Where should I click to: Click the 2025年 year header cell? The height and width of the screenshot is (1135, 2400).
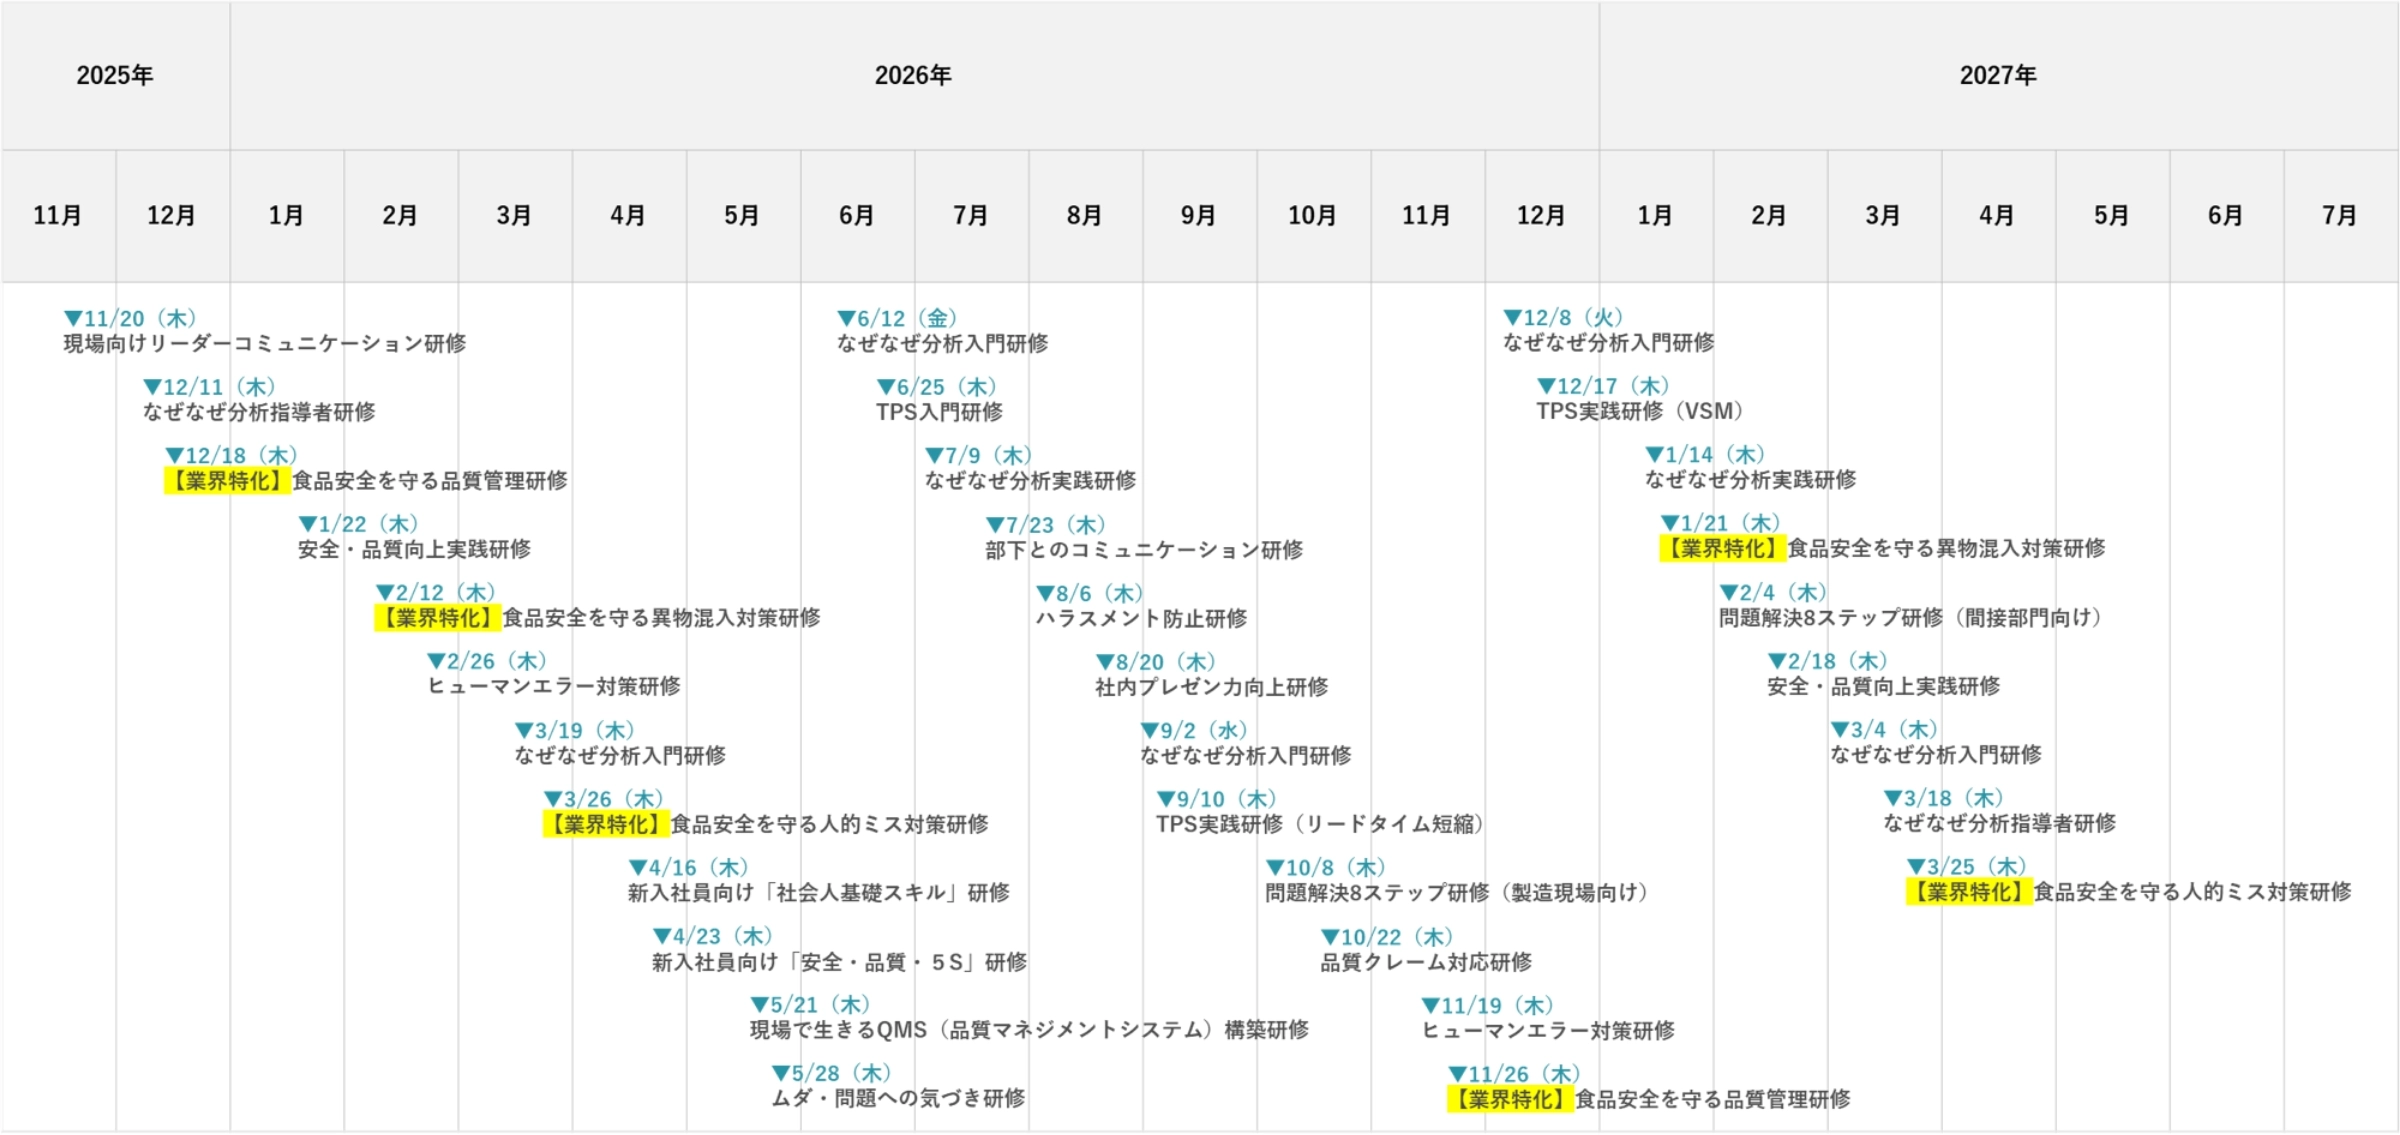pos(115,75)
